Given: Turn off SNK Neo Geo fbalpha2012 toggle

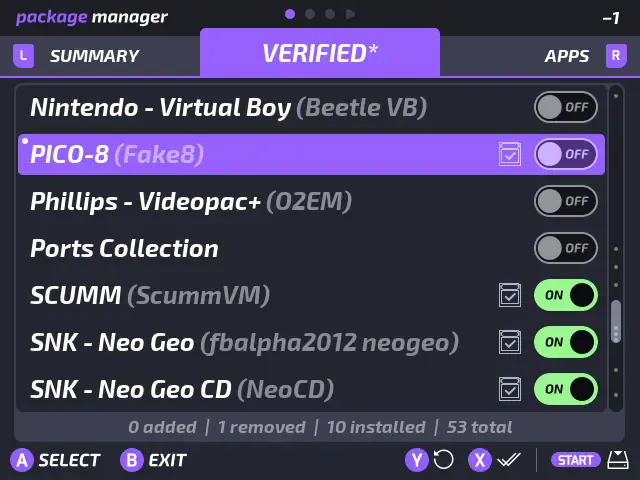Looking at the screenshot, I should (565, 342).
